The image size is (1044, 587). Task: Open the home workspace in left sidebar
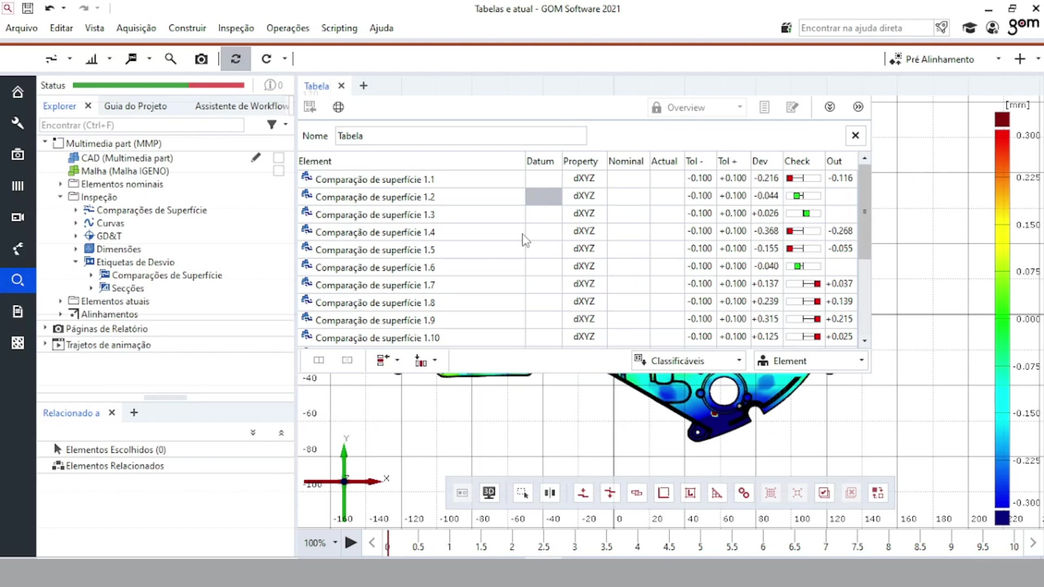coord(18,93)
